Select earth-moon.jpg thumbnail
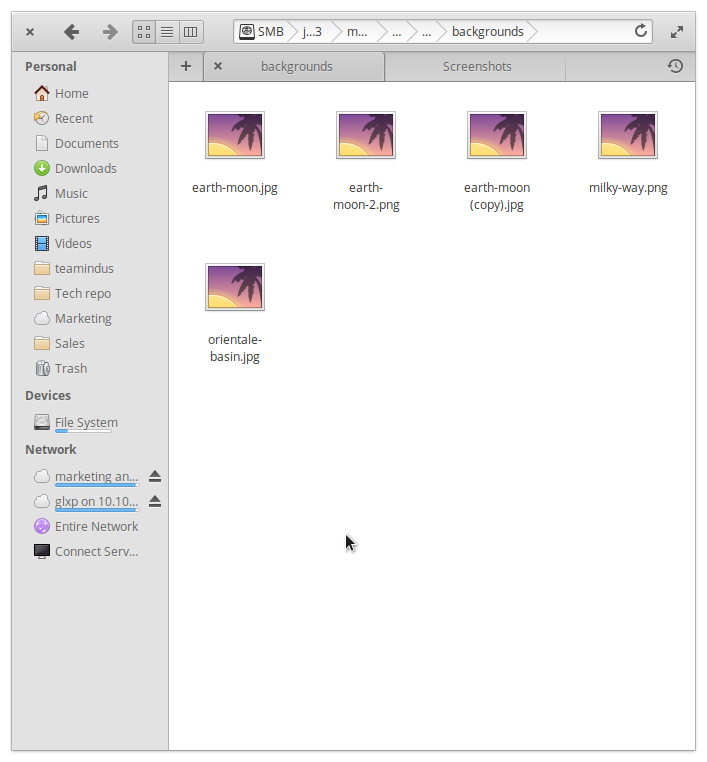This screenshot has height=762, width=707. click(235, 135)
